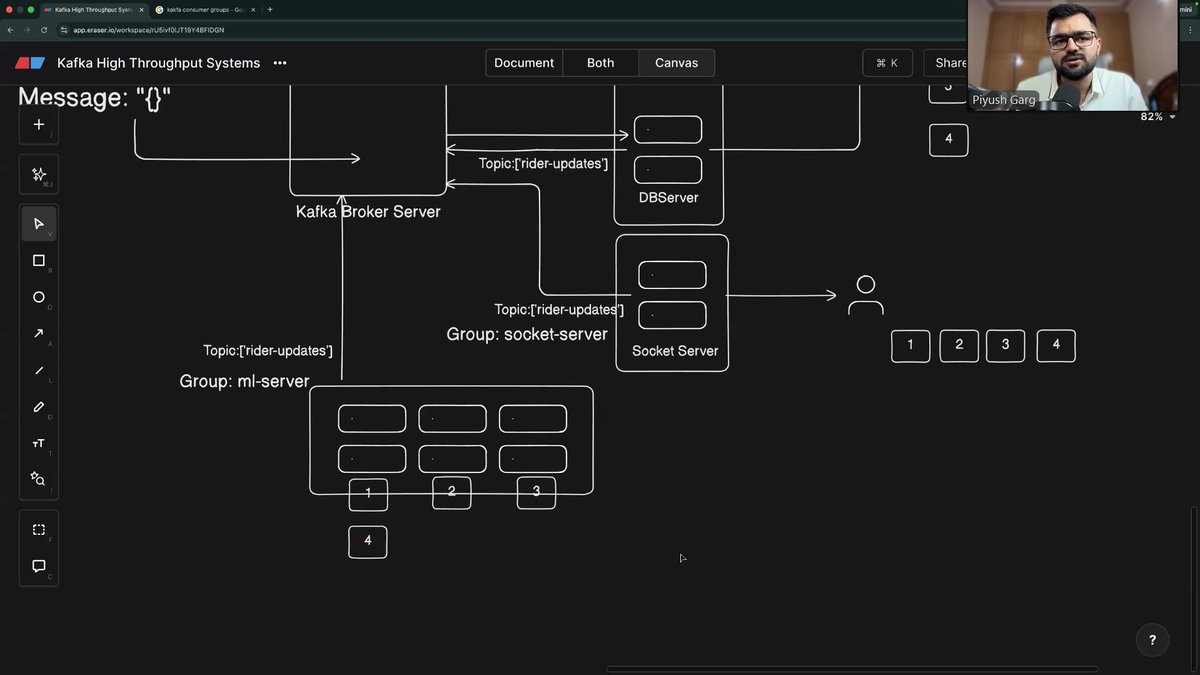Close the kafka consumer groups tab
The image size is (1200, 675).
pyautogui.click(x=255, y=9)
